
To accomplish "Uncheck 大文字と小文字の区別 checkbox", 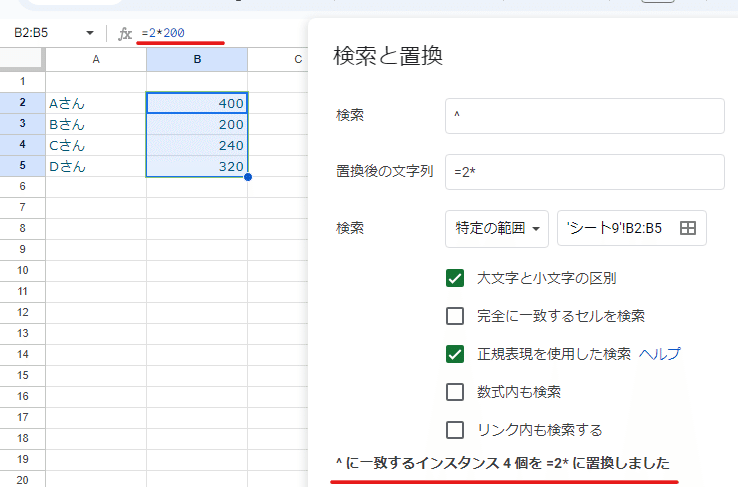I will coord(455,278).
